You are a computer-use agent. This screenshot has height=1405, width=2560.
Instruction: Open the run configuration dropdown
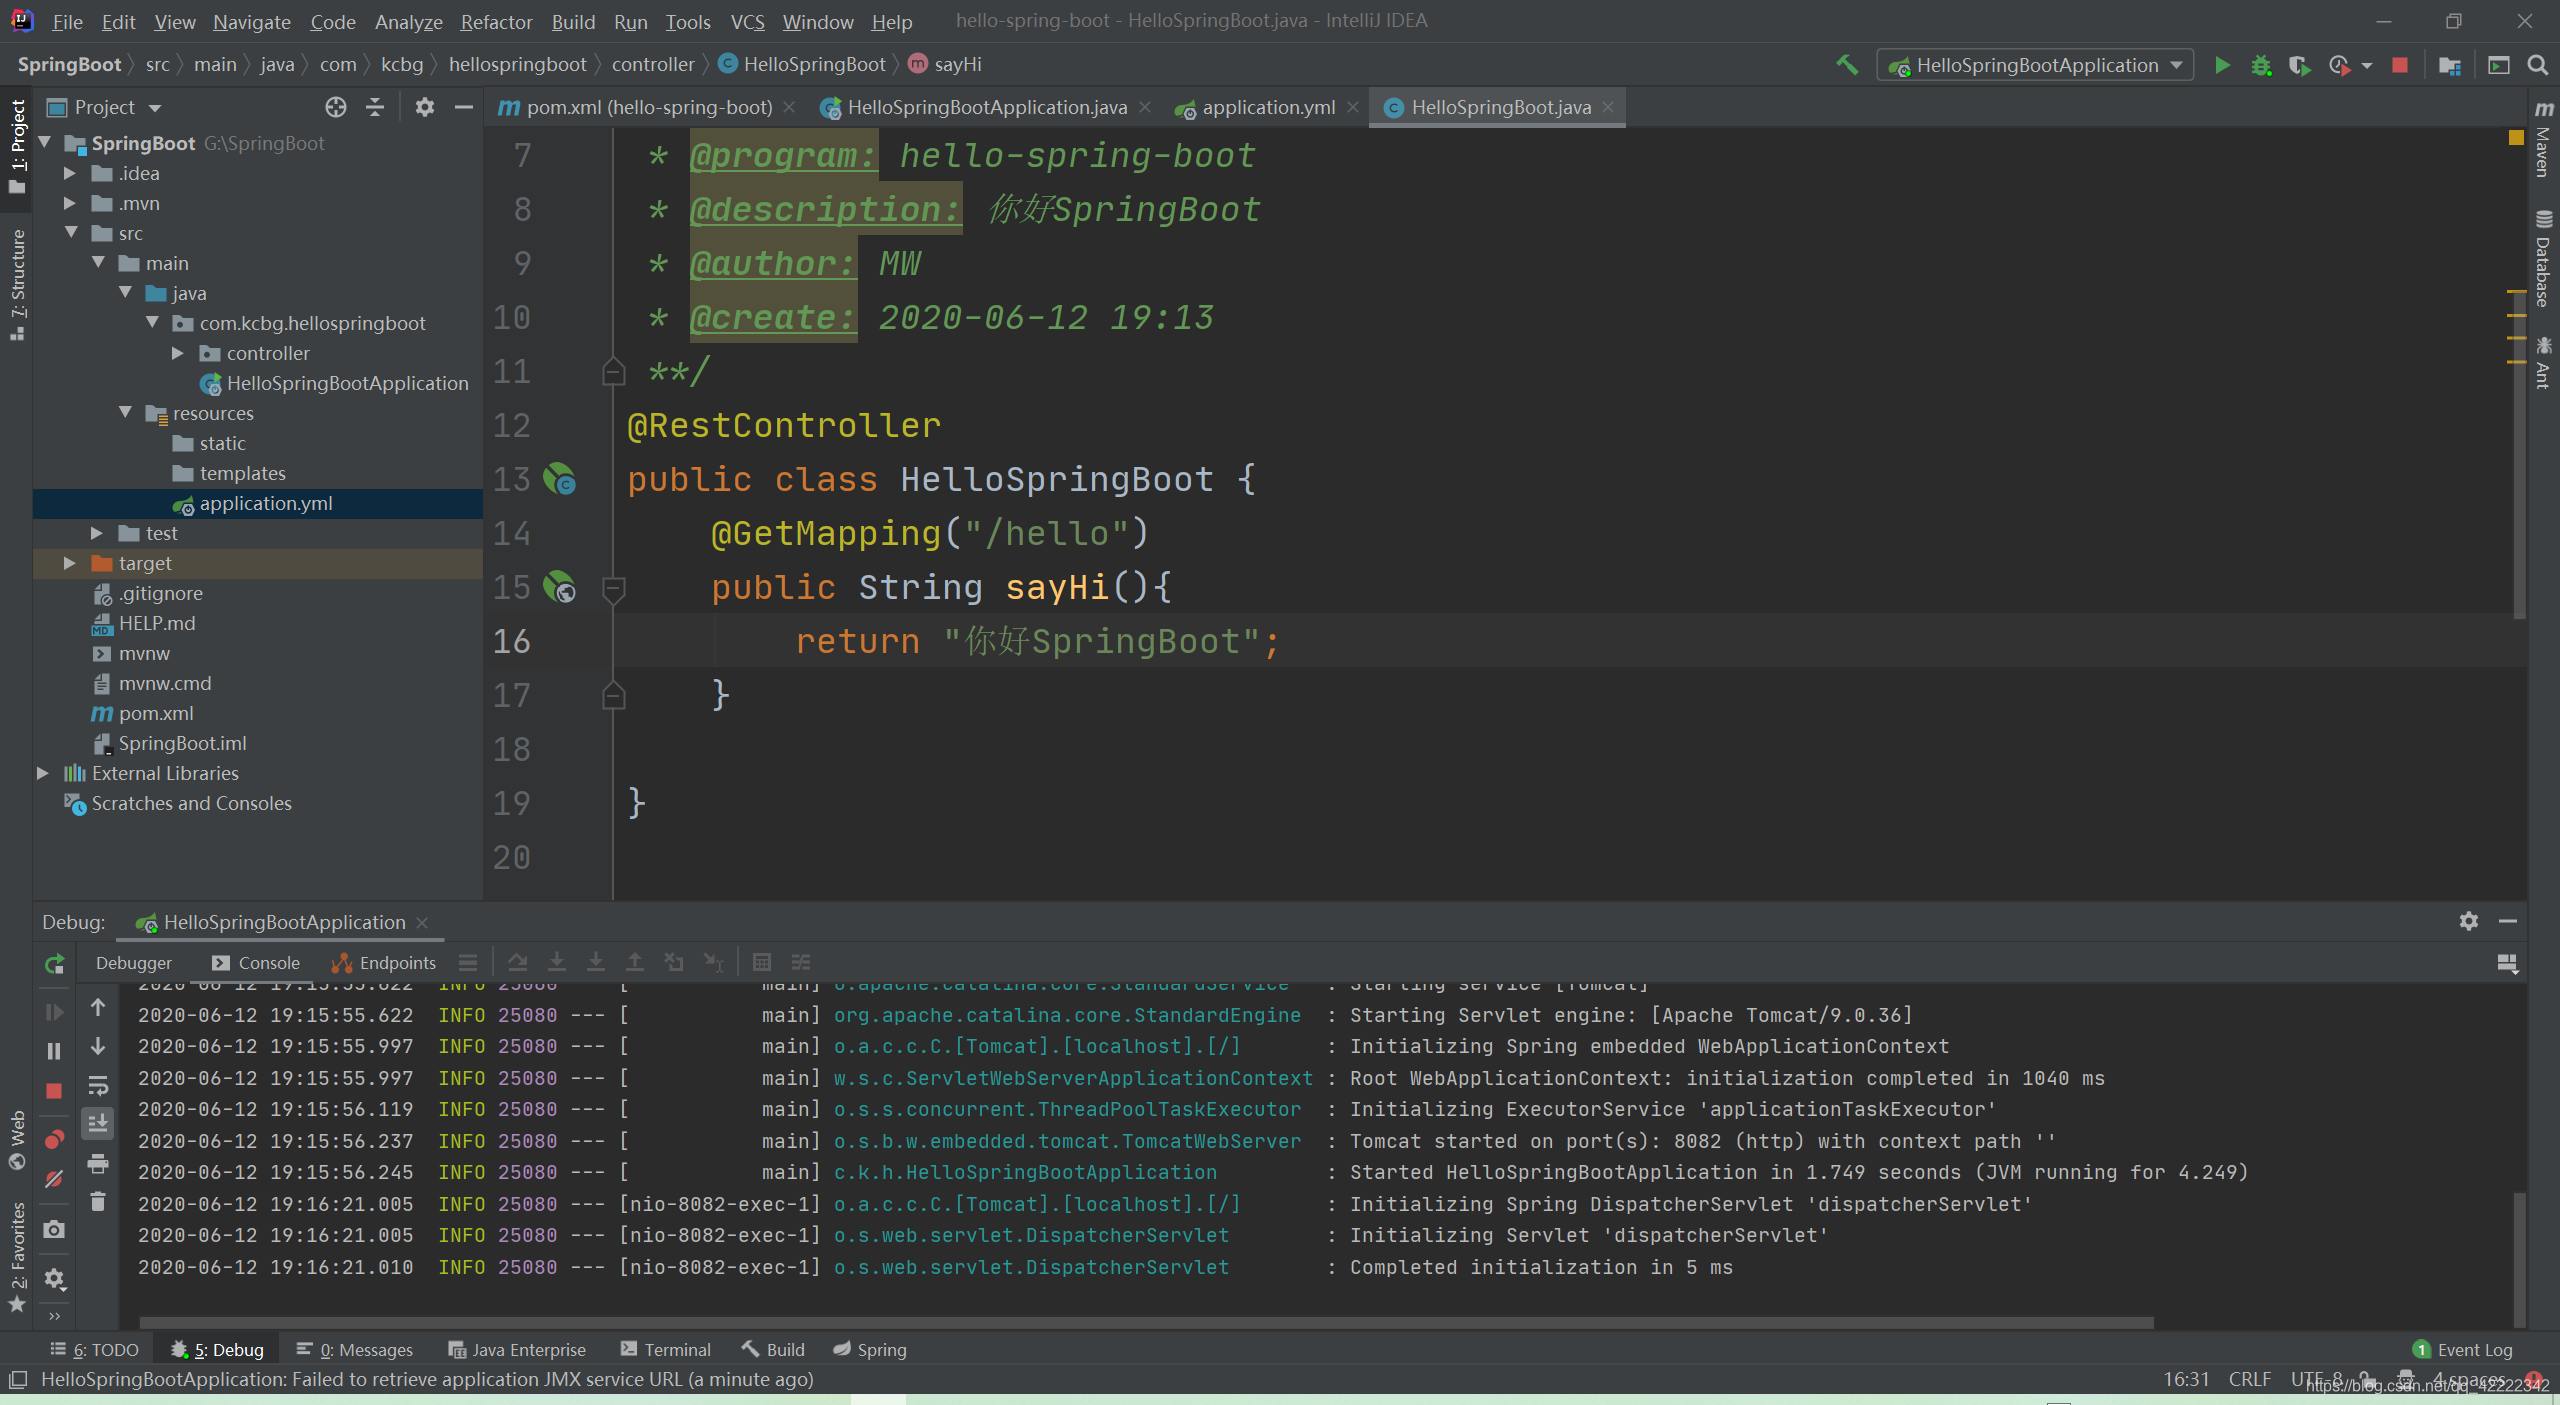[x=2036, y=65]
